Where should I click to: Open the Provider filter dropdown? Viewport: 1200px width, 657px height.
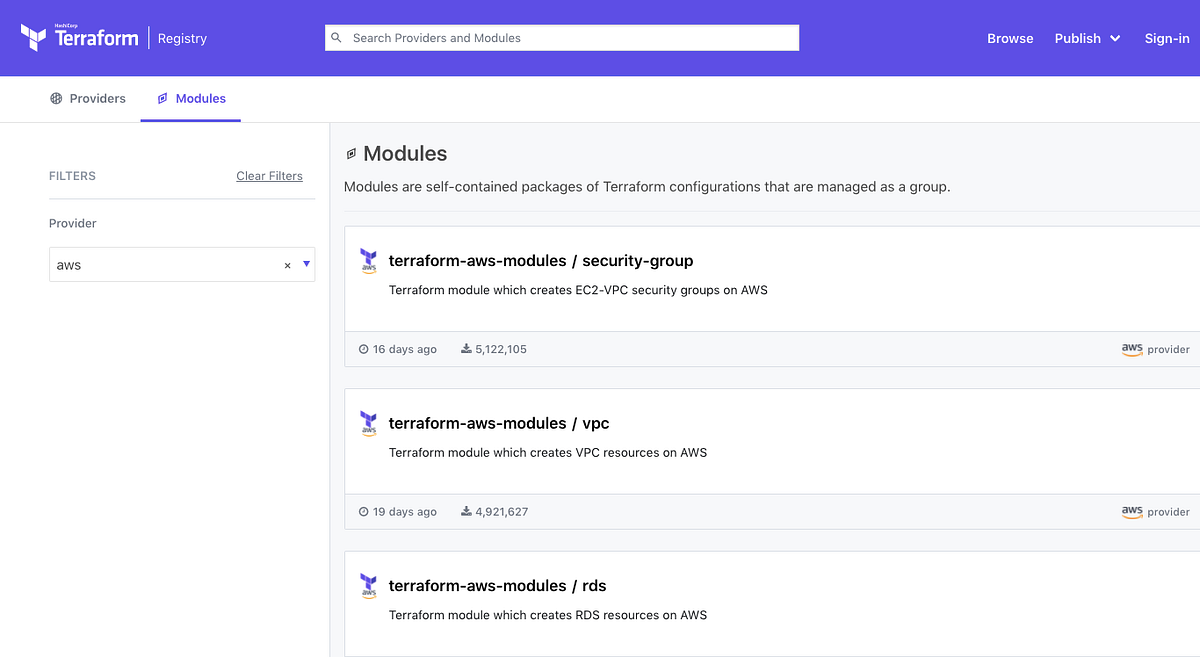click(305, 264)
